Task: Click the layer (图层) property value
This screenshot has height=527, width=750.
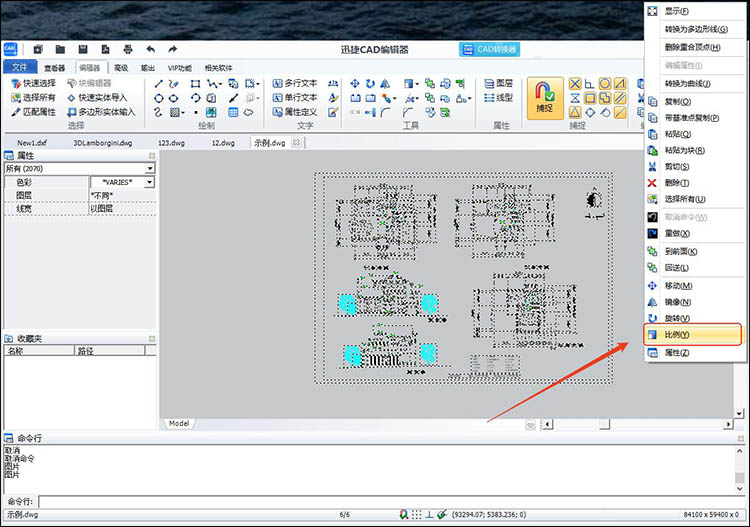Action: (x=122, y=196)
